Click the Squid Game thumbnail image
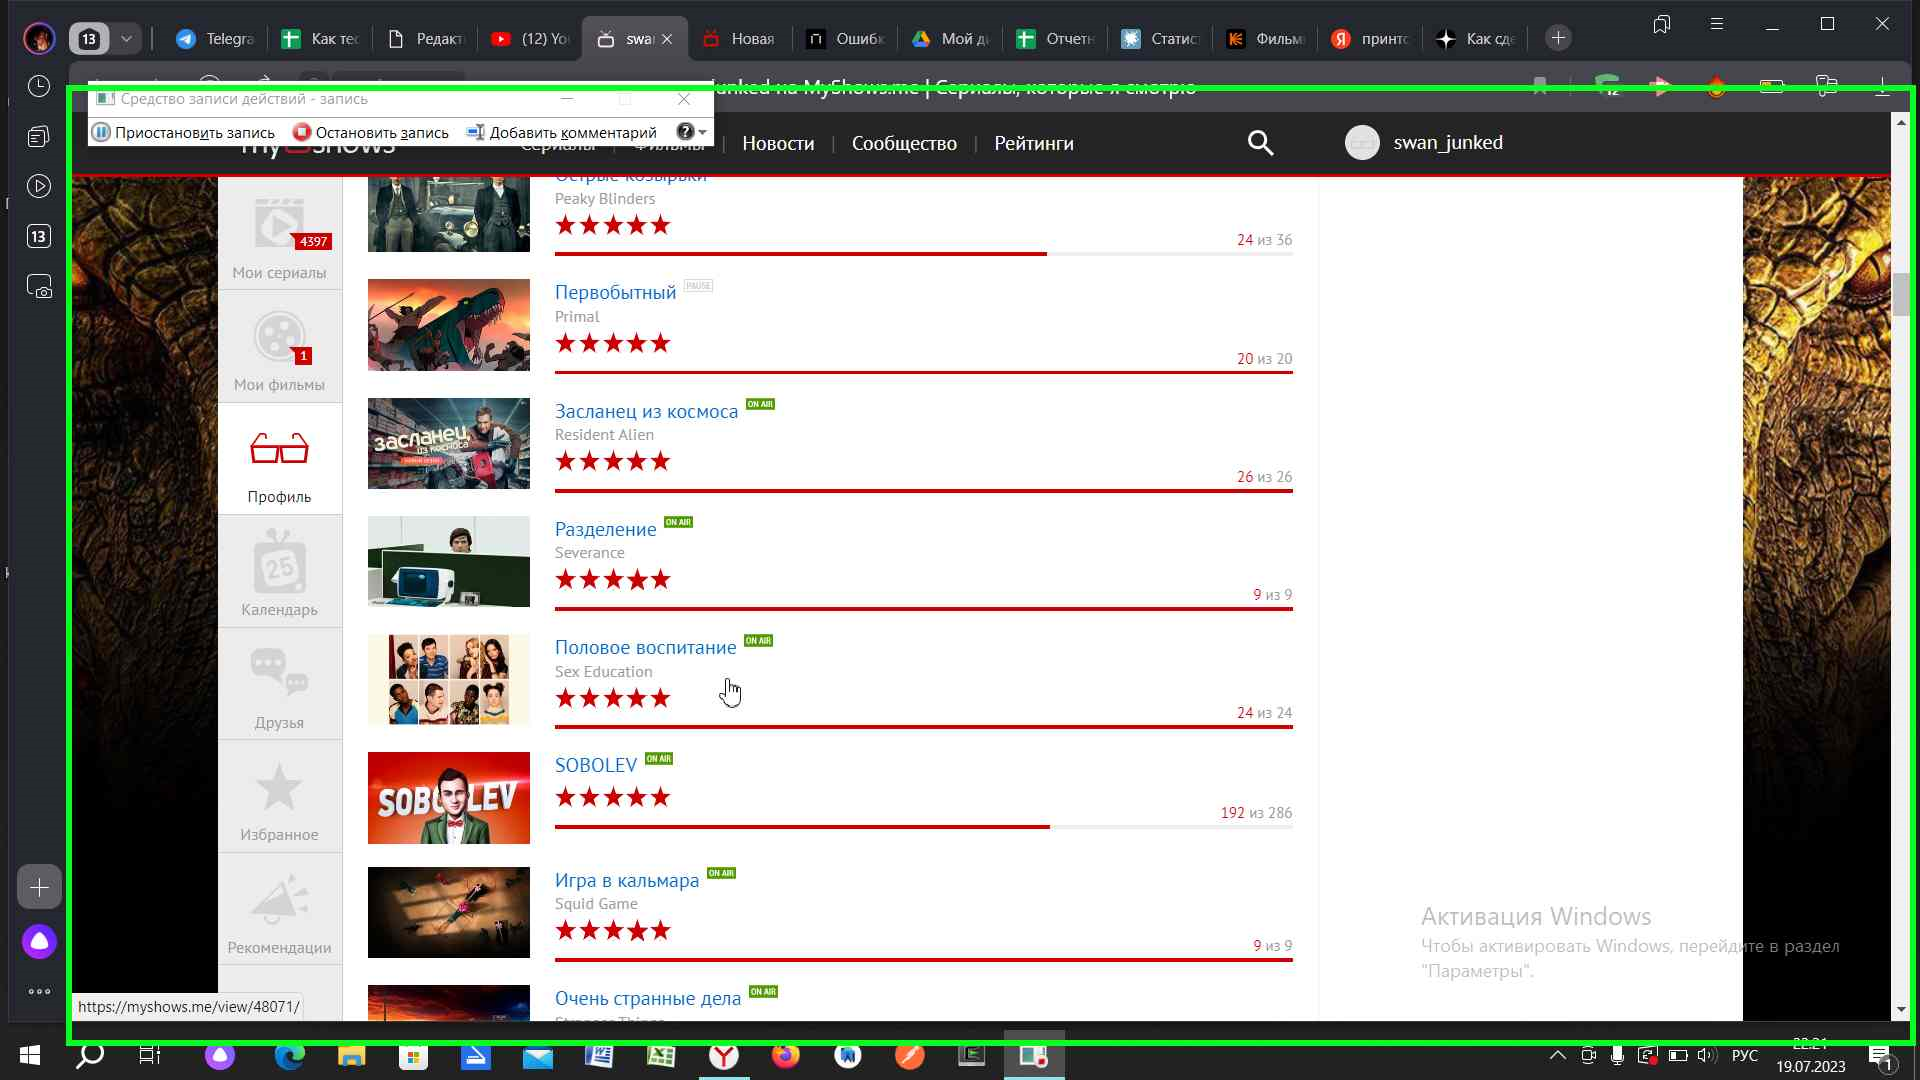Viewport: 1920px width, 1080px height. coord(448,912)
